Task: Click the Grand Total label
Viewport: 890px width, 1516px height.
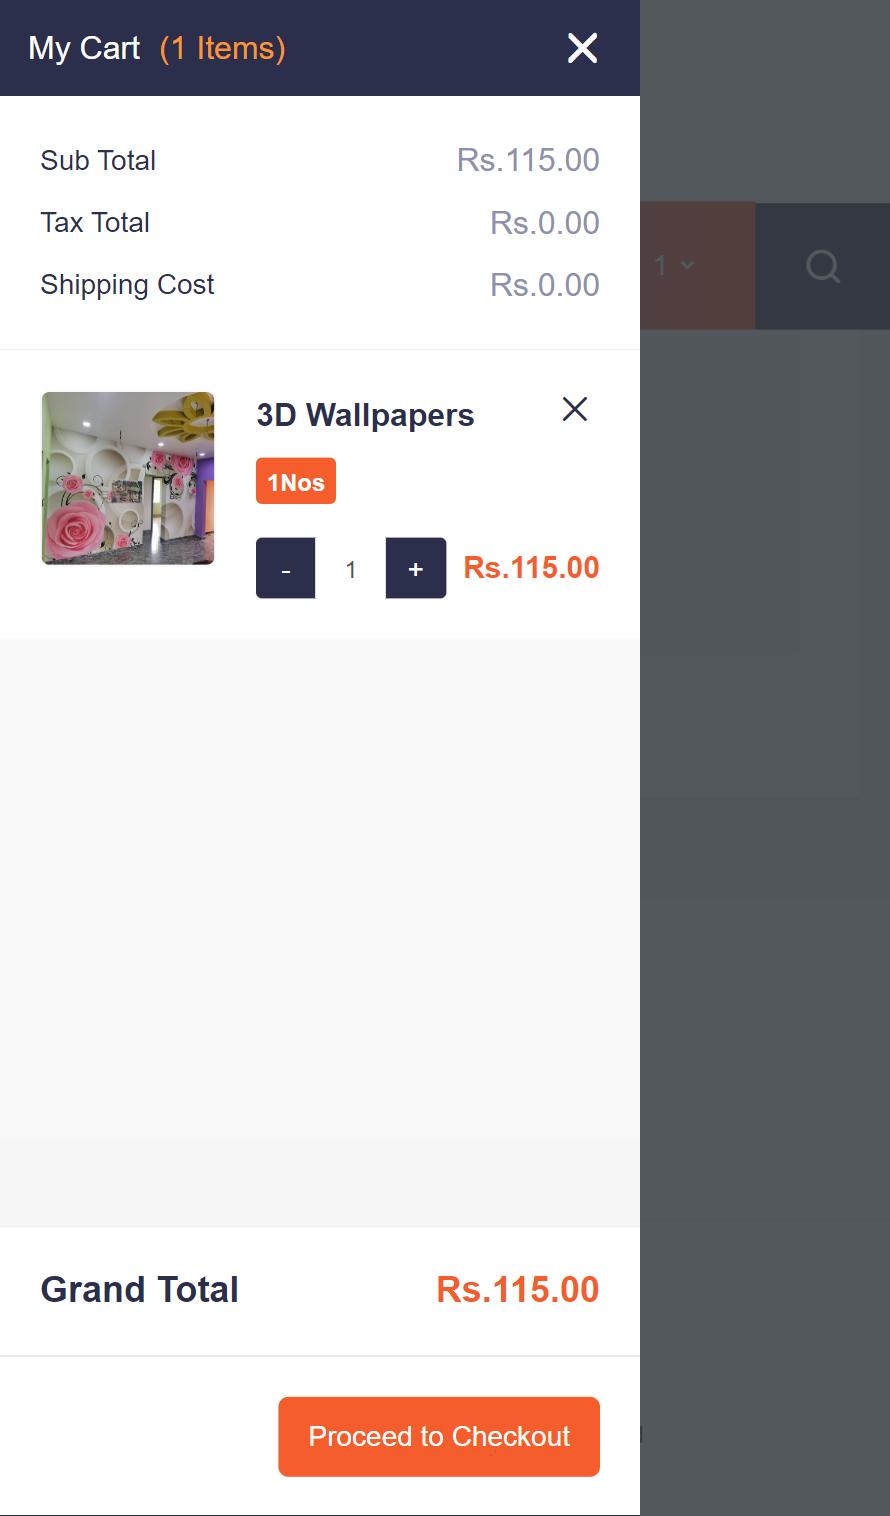Action: click(140, 1289)
